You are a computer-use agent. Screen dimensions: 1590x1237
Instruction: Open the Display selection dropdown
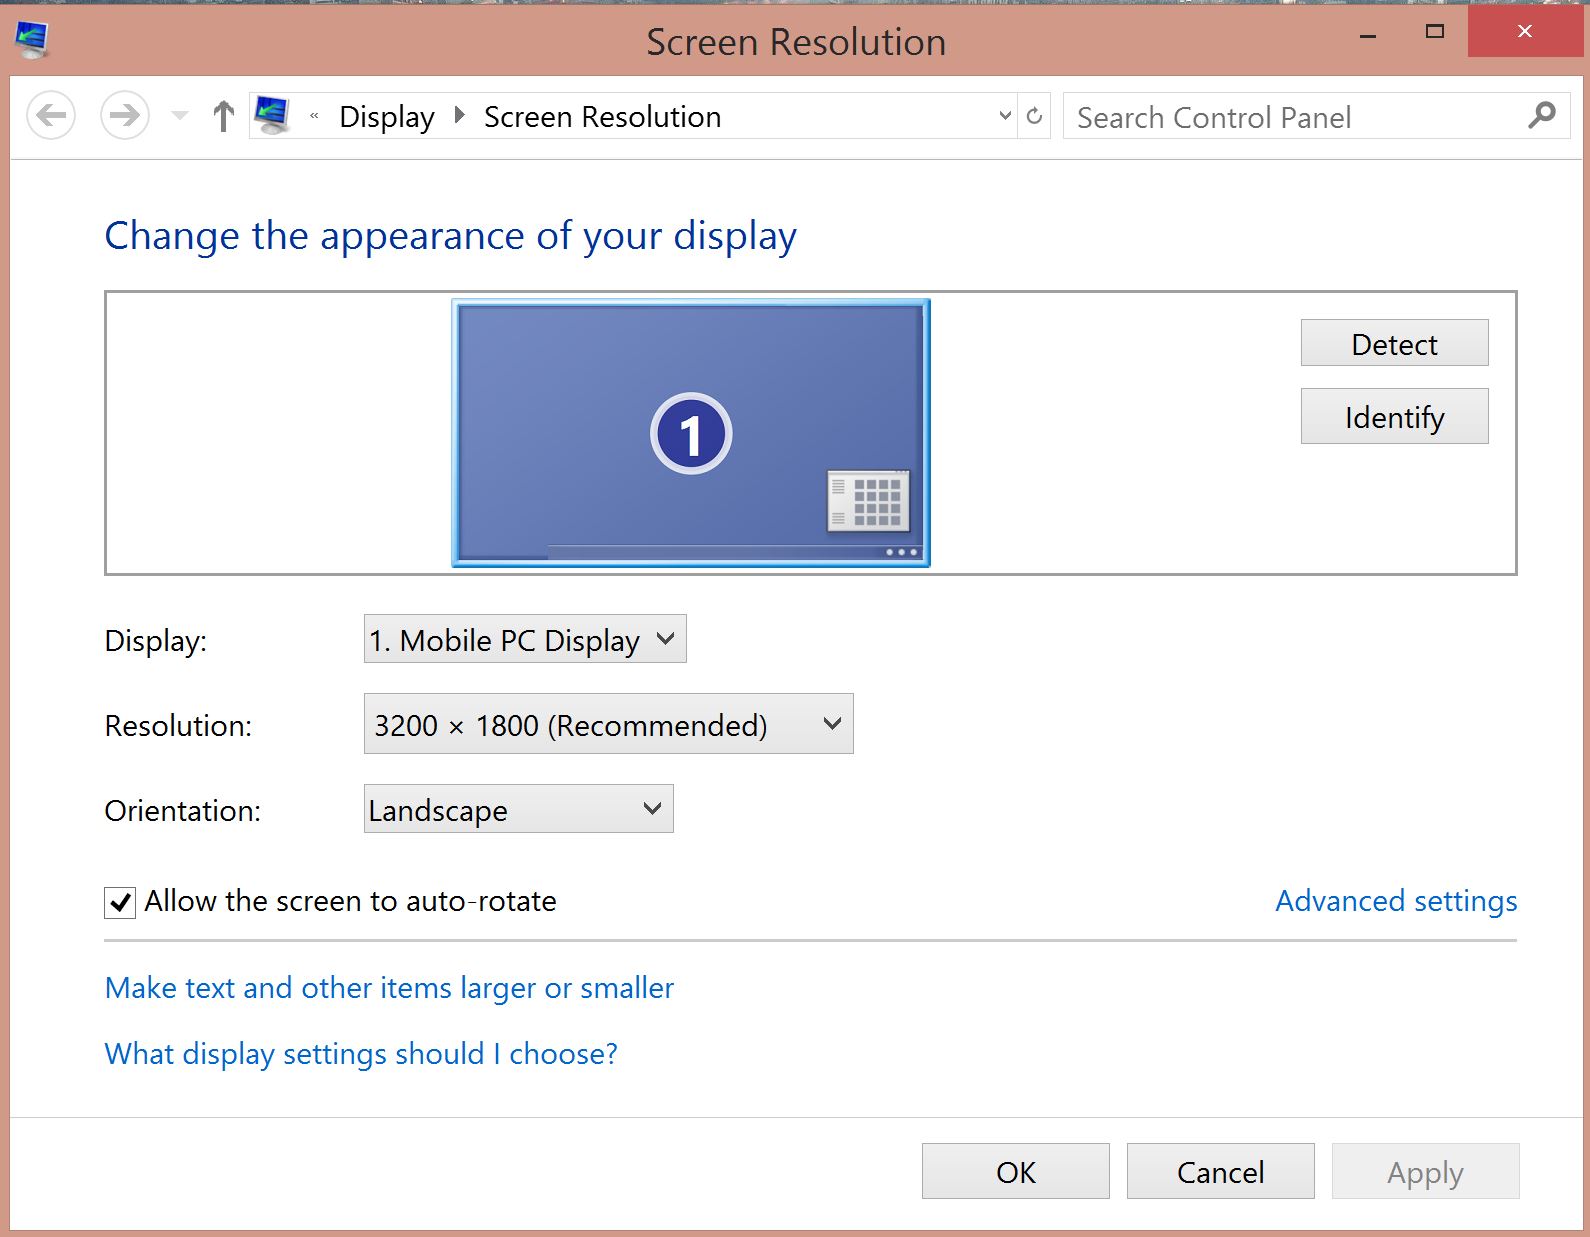tap(525, 639)
